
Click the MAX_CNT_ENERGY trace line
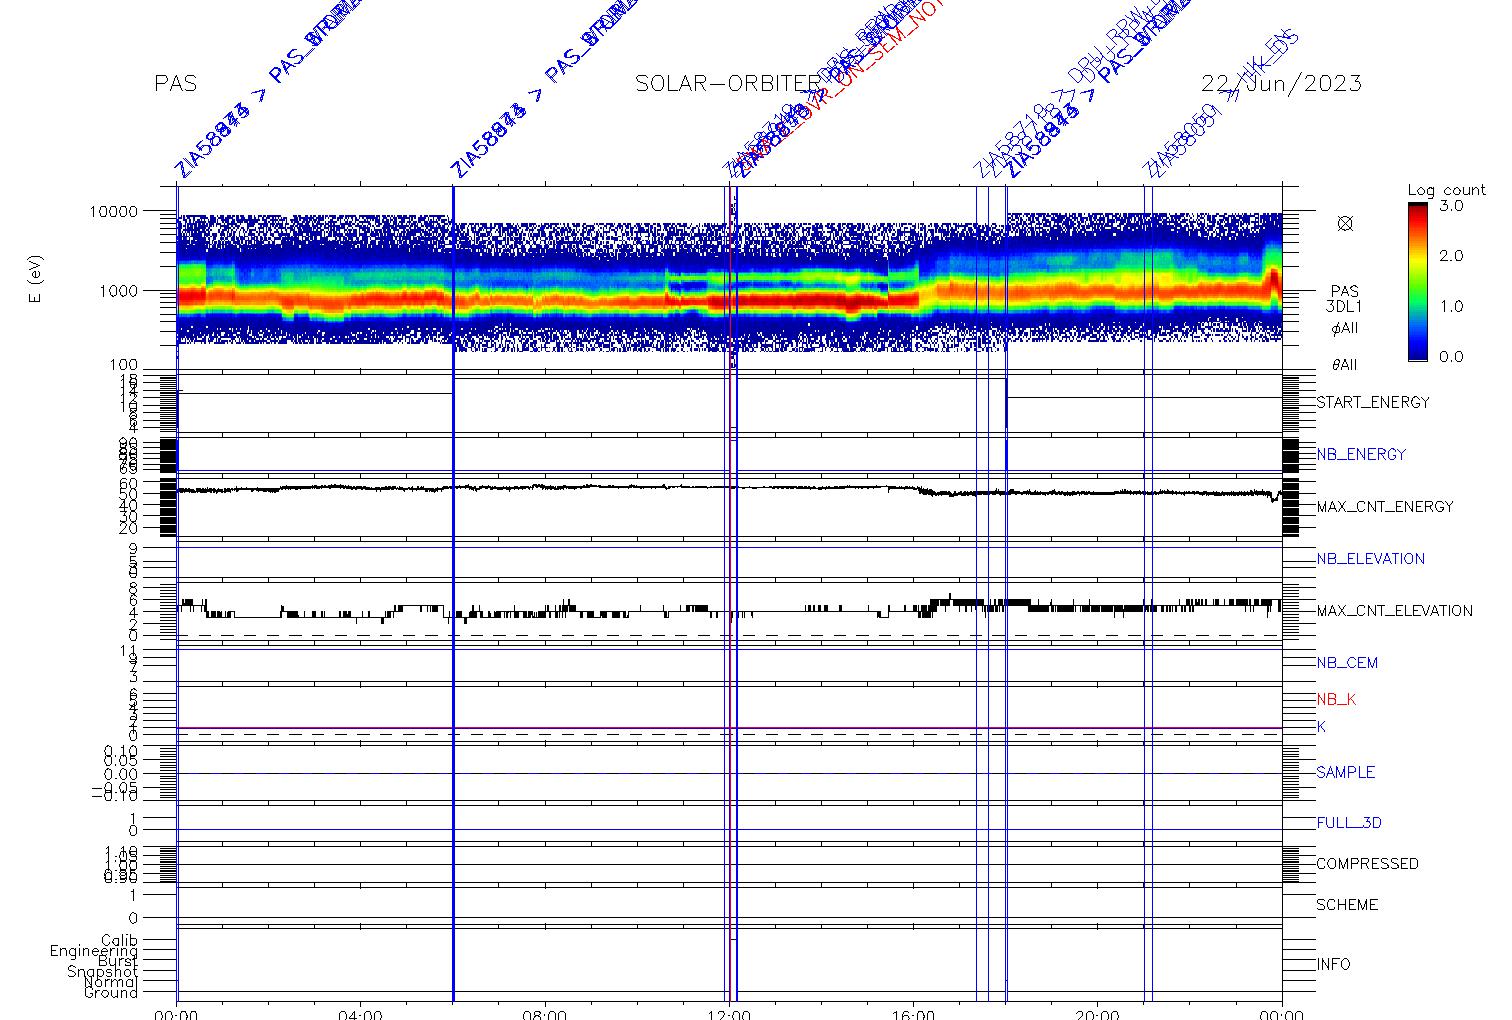pos(729,488)
